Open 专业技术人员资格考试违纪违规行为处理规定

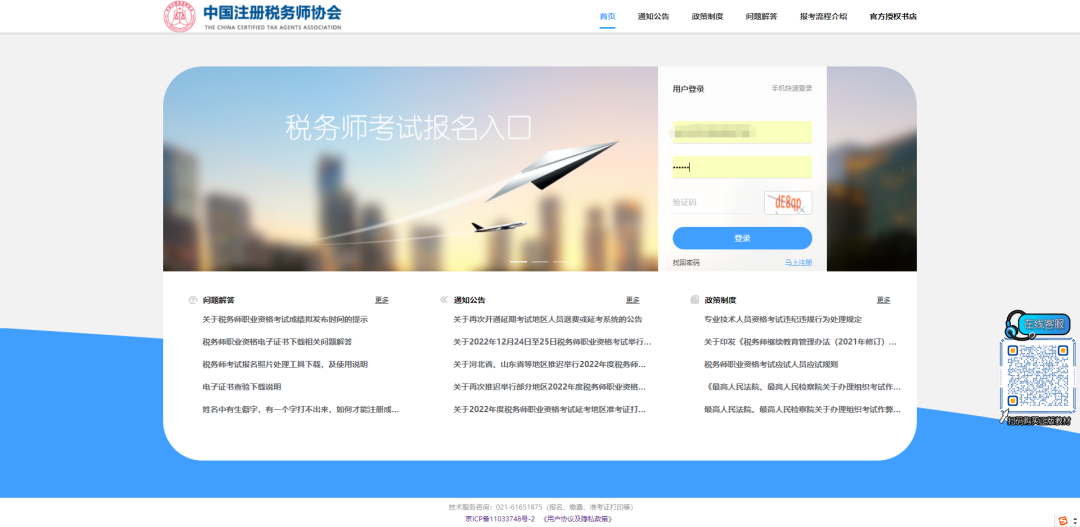coord(783,320)
